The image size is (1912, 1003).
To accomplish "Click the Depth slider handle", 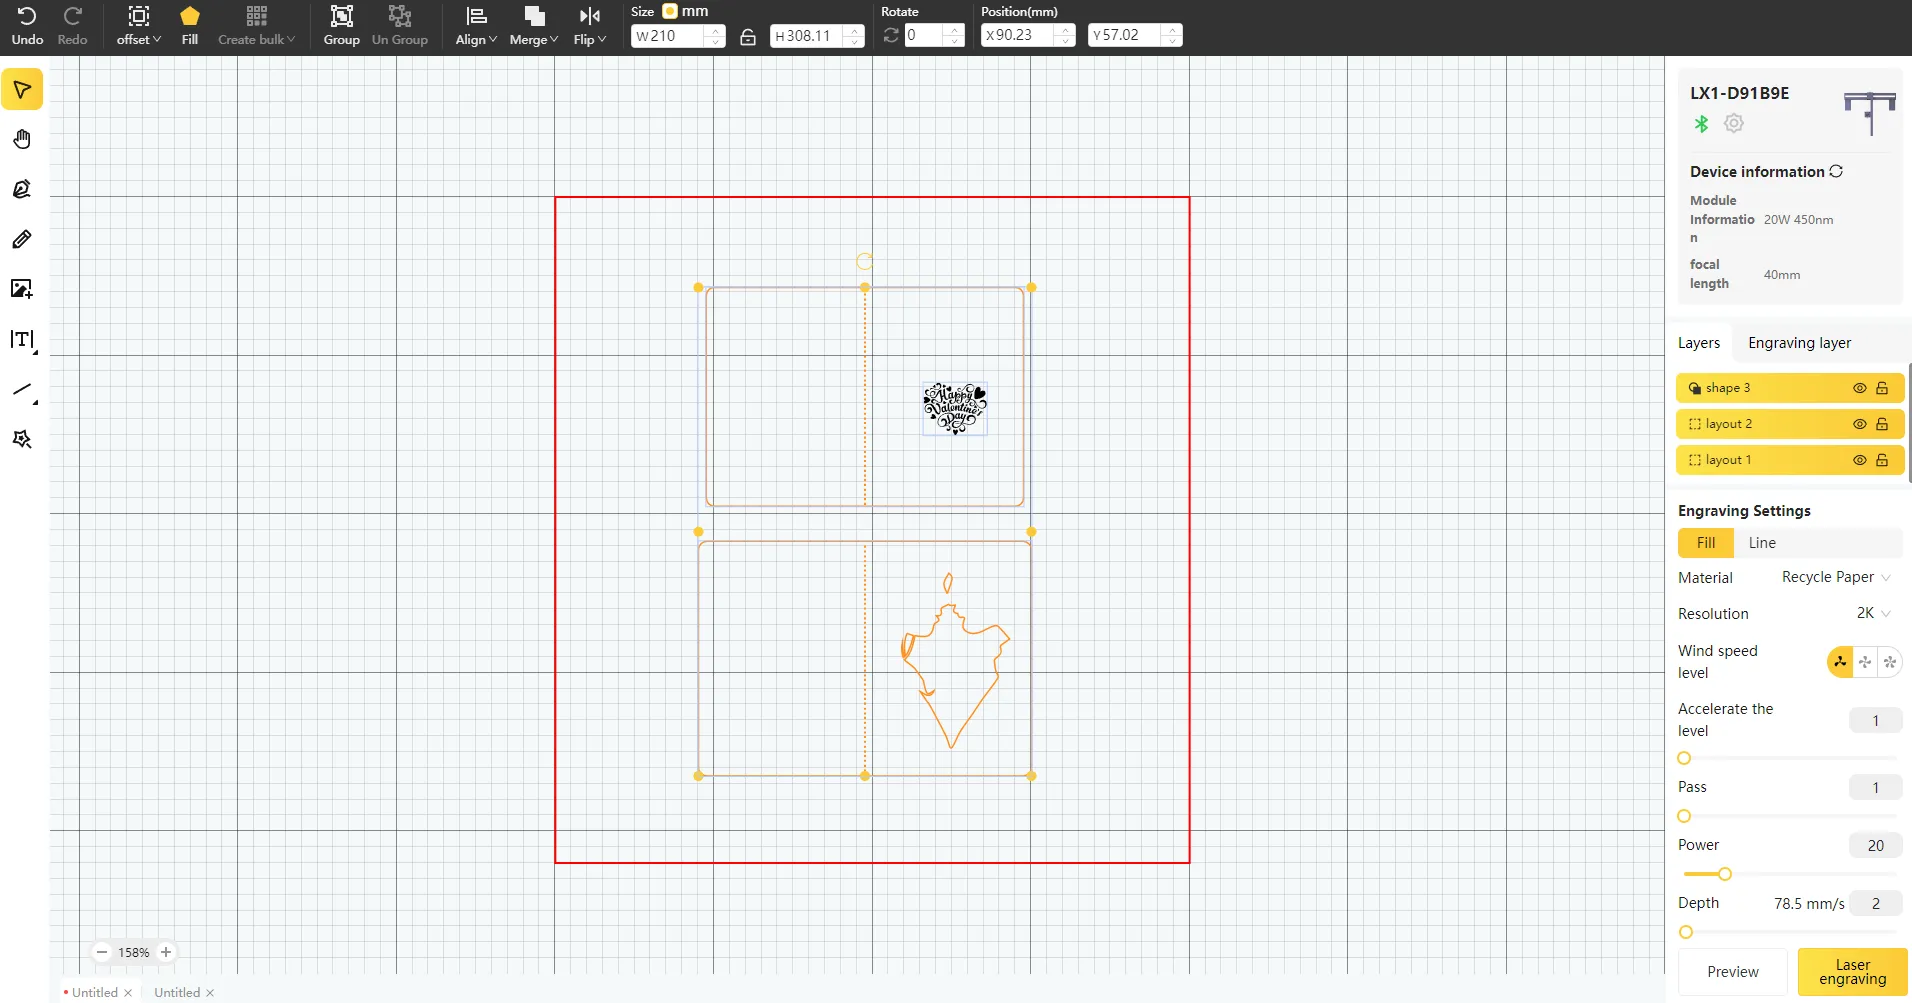I will pyautogui.click(x=1686, y=932).
